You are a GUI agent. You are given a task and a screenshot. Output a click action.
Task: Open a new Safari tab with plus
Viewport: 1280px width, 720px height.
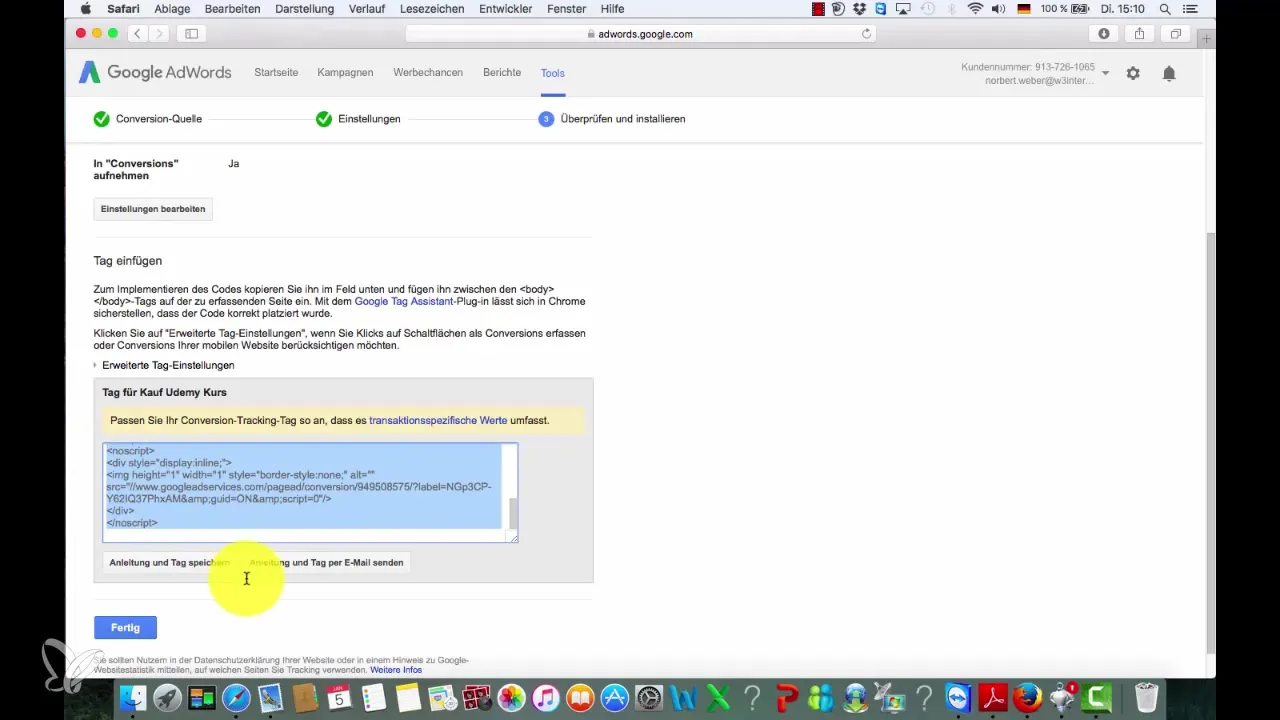click(1206, 38)
